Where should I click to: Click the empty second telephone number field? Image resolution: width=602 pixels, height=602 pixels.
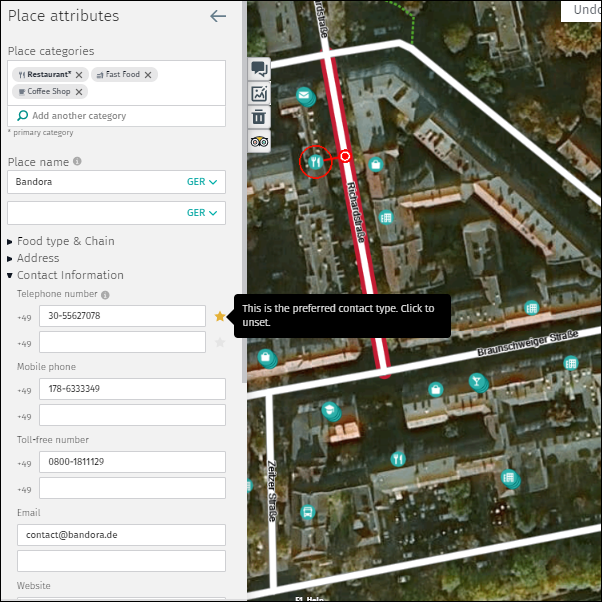pyautogui.click(x=122, y=342)
